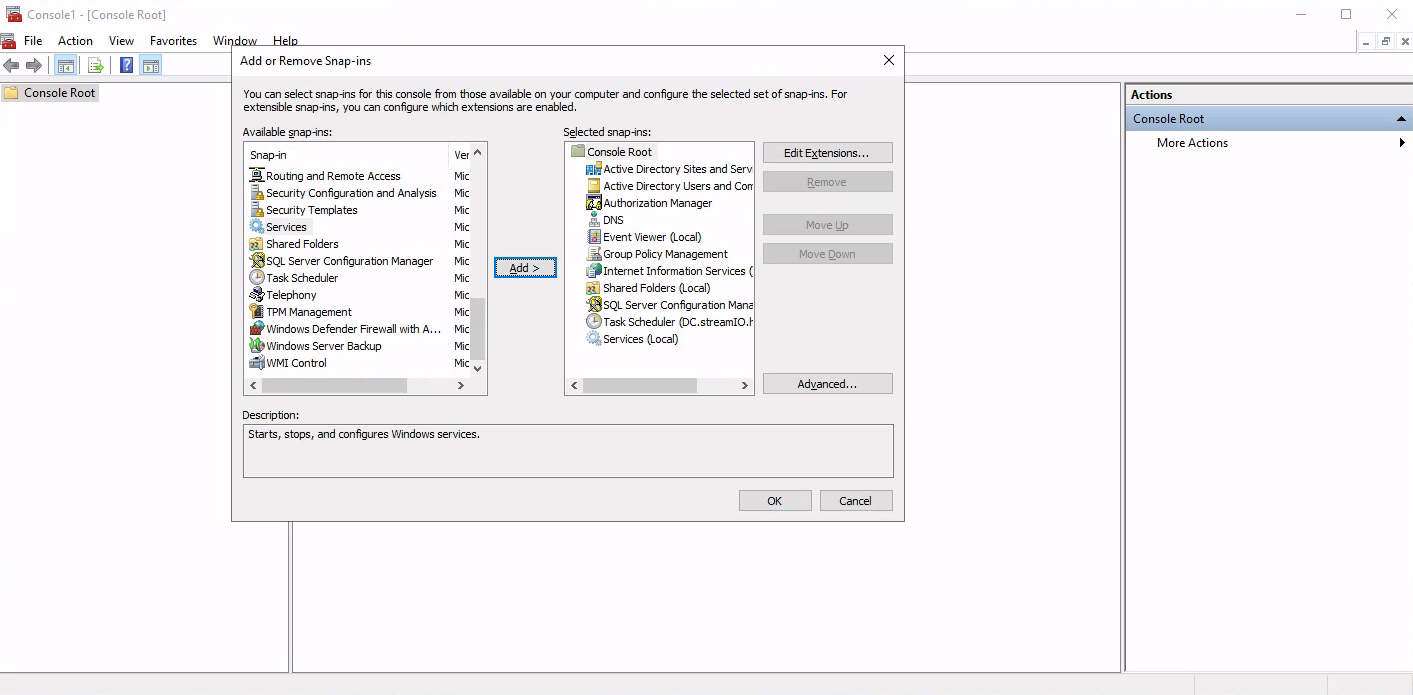Pick the Security Templates icon in available snap-ins

tap(257, 210)
